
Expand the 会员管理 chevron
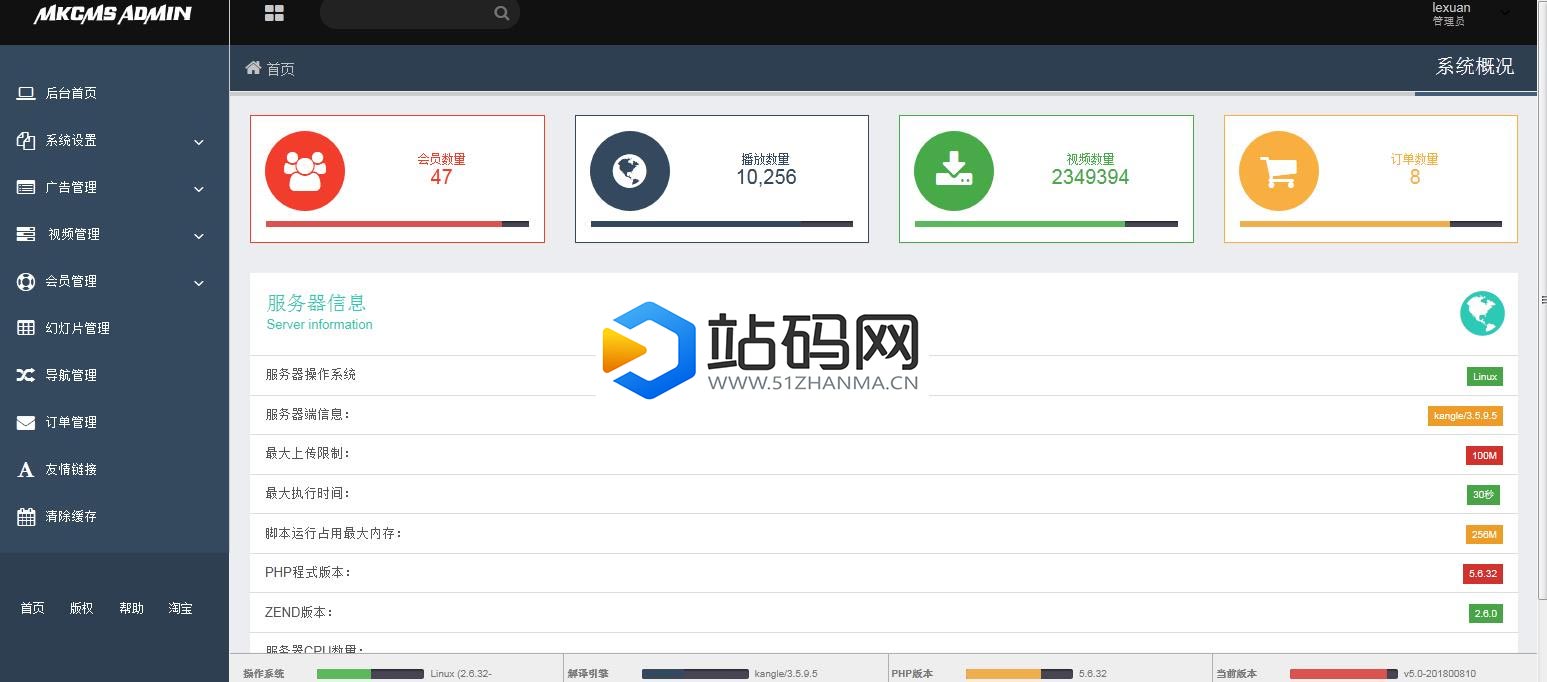(x=199, y=283)
